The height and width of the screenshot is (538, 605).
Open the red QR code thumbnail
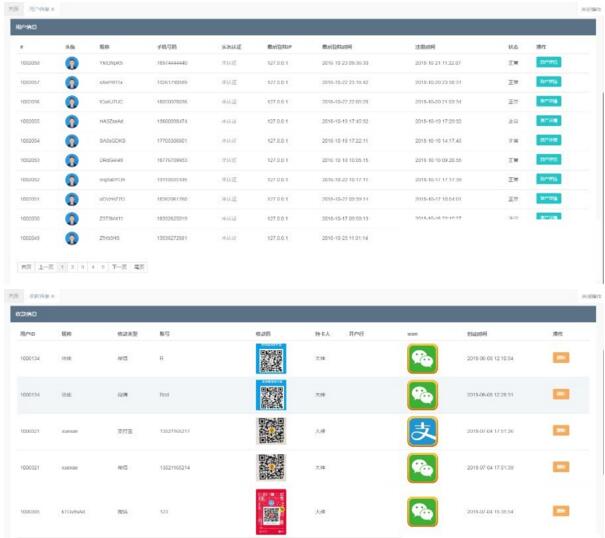(x=272, y=511)
